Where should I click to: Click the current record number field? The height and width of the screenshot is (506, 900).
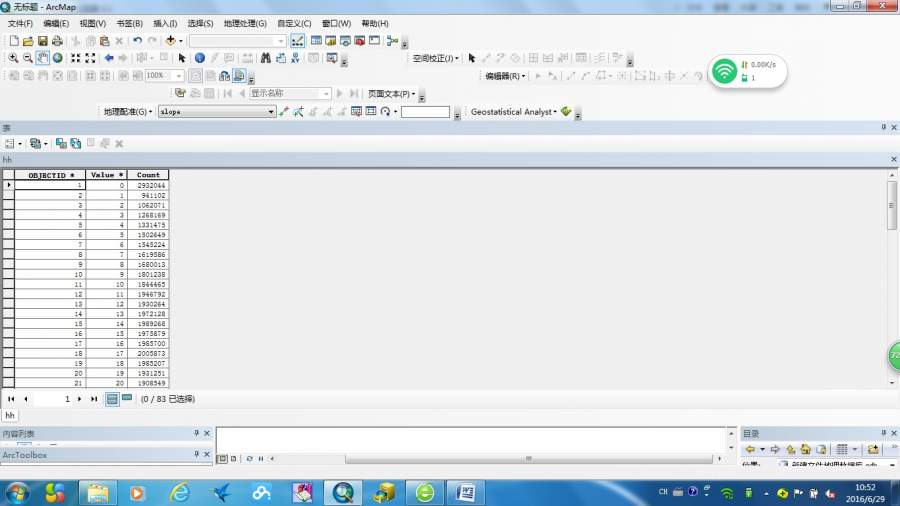[x=52, y=399]
